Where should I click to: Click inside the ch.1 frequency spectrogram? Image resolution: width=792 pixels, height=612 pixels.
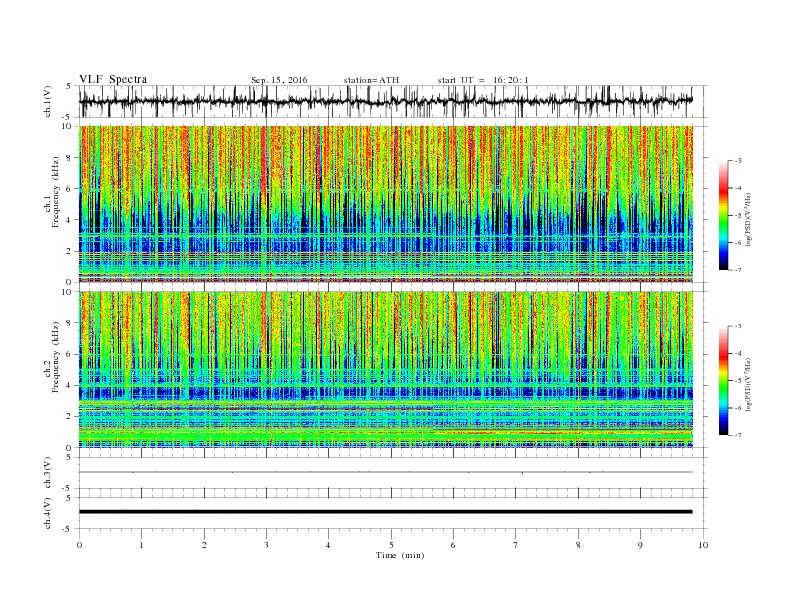386,204
